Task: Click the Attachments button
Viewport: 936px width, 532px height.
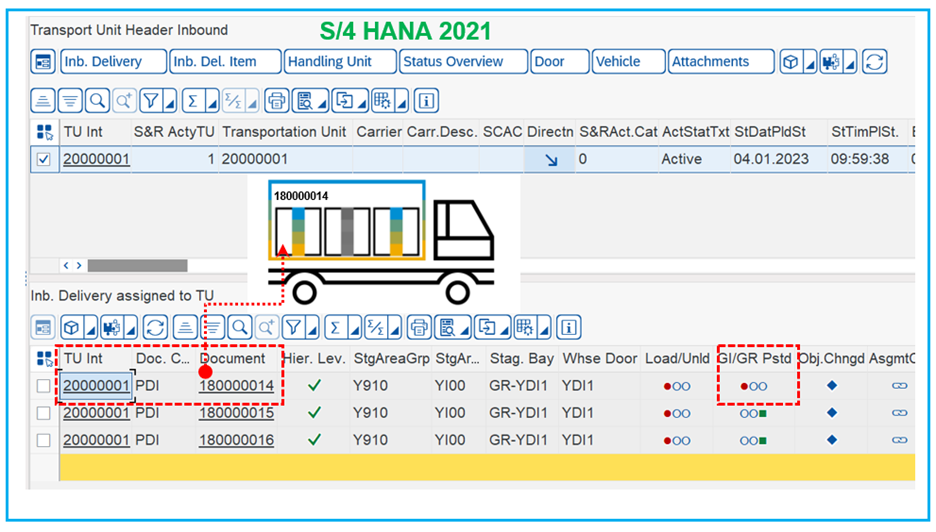Action: point(710,62)
